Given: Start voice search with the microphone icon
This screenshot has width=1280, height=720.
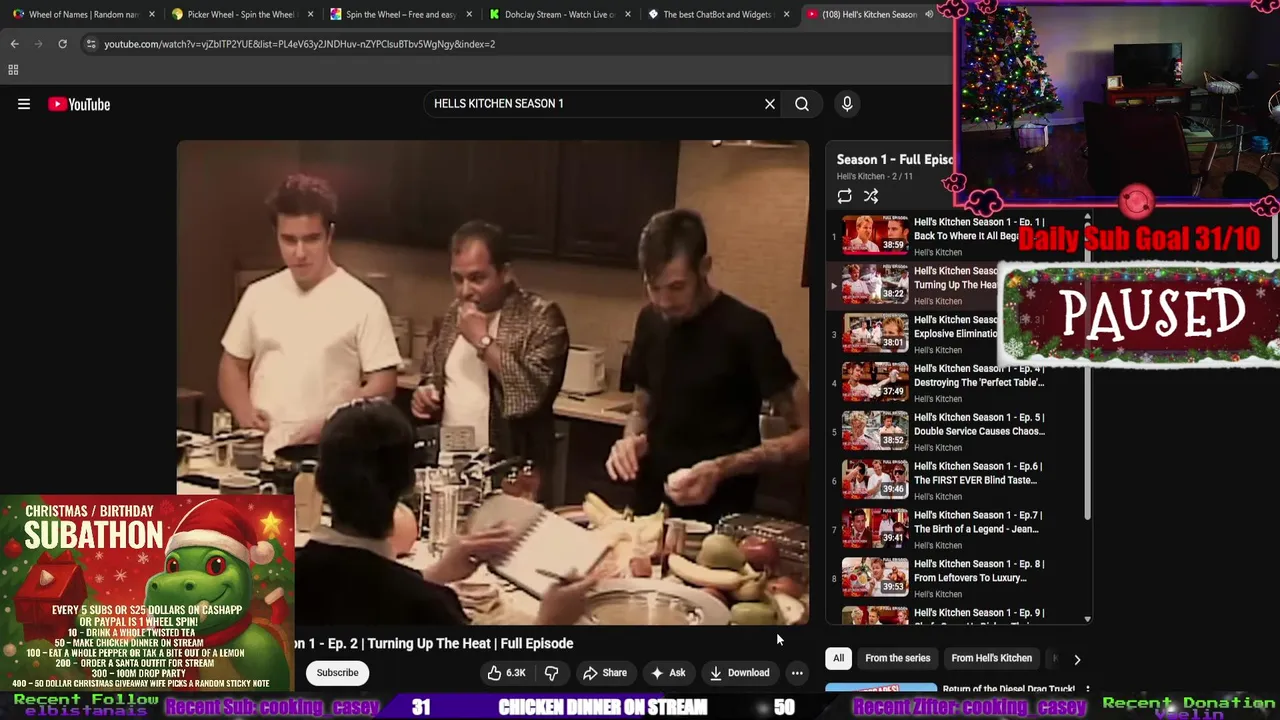Looking at the screenshot, I should pos(847,104).
